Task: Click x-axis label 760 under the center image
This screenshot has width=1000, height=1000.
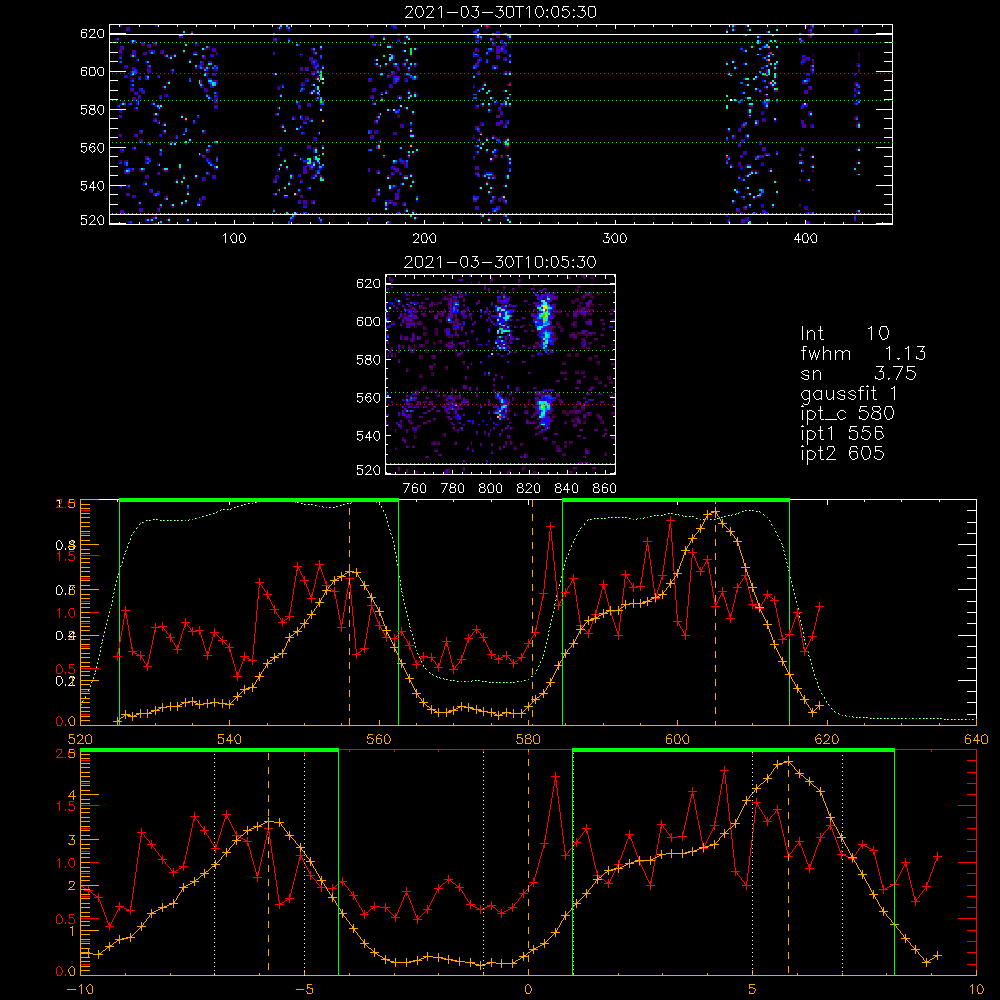Action: click(415, 489)
